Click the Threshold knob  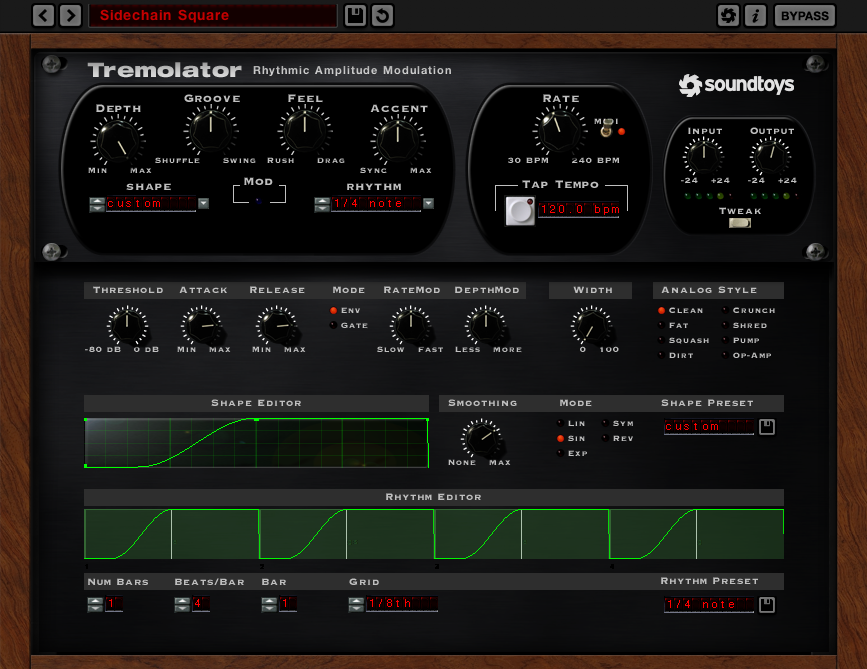click(x=127, y=326)
